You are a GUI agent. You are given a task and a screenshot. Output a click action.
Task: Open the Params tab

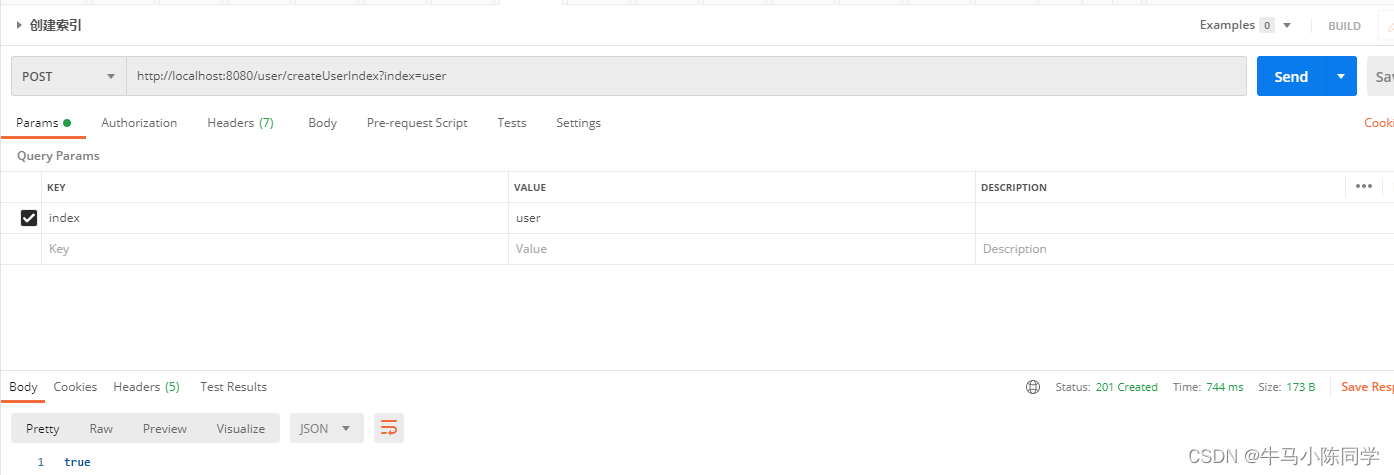[43, 123]
